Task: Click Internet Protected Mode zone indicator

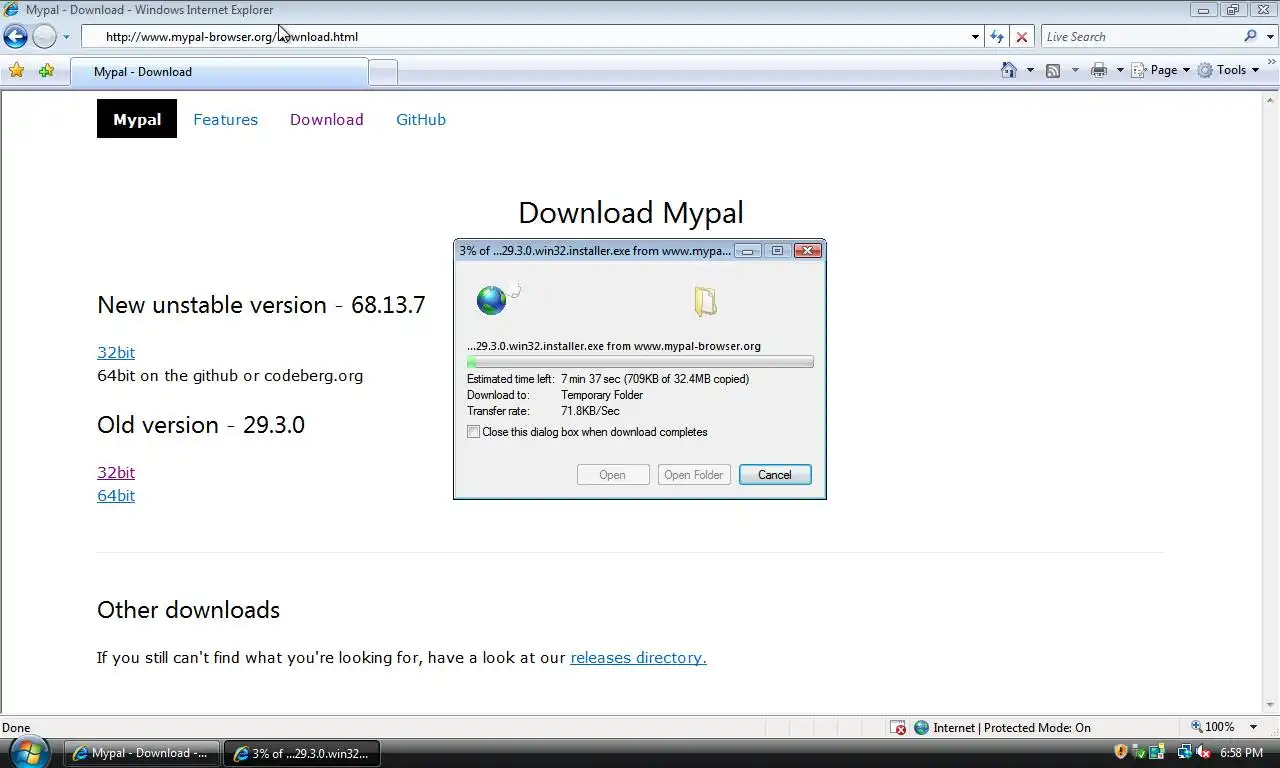Action: click(1002, 728)
